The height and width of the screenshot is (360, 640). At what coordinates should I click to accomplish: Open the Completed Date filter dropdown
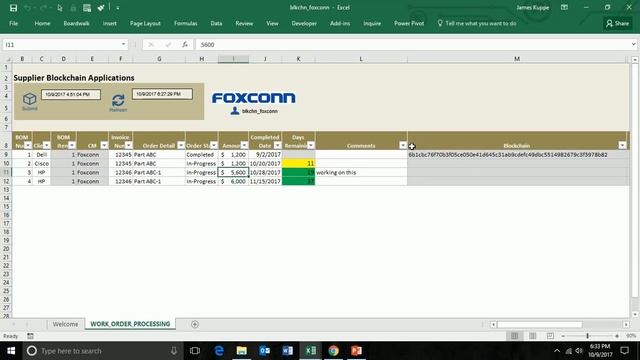click(278, 145)
